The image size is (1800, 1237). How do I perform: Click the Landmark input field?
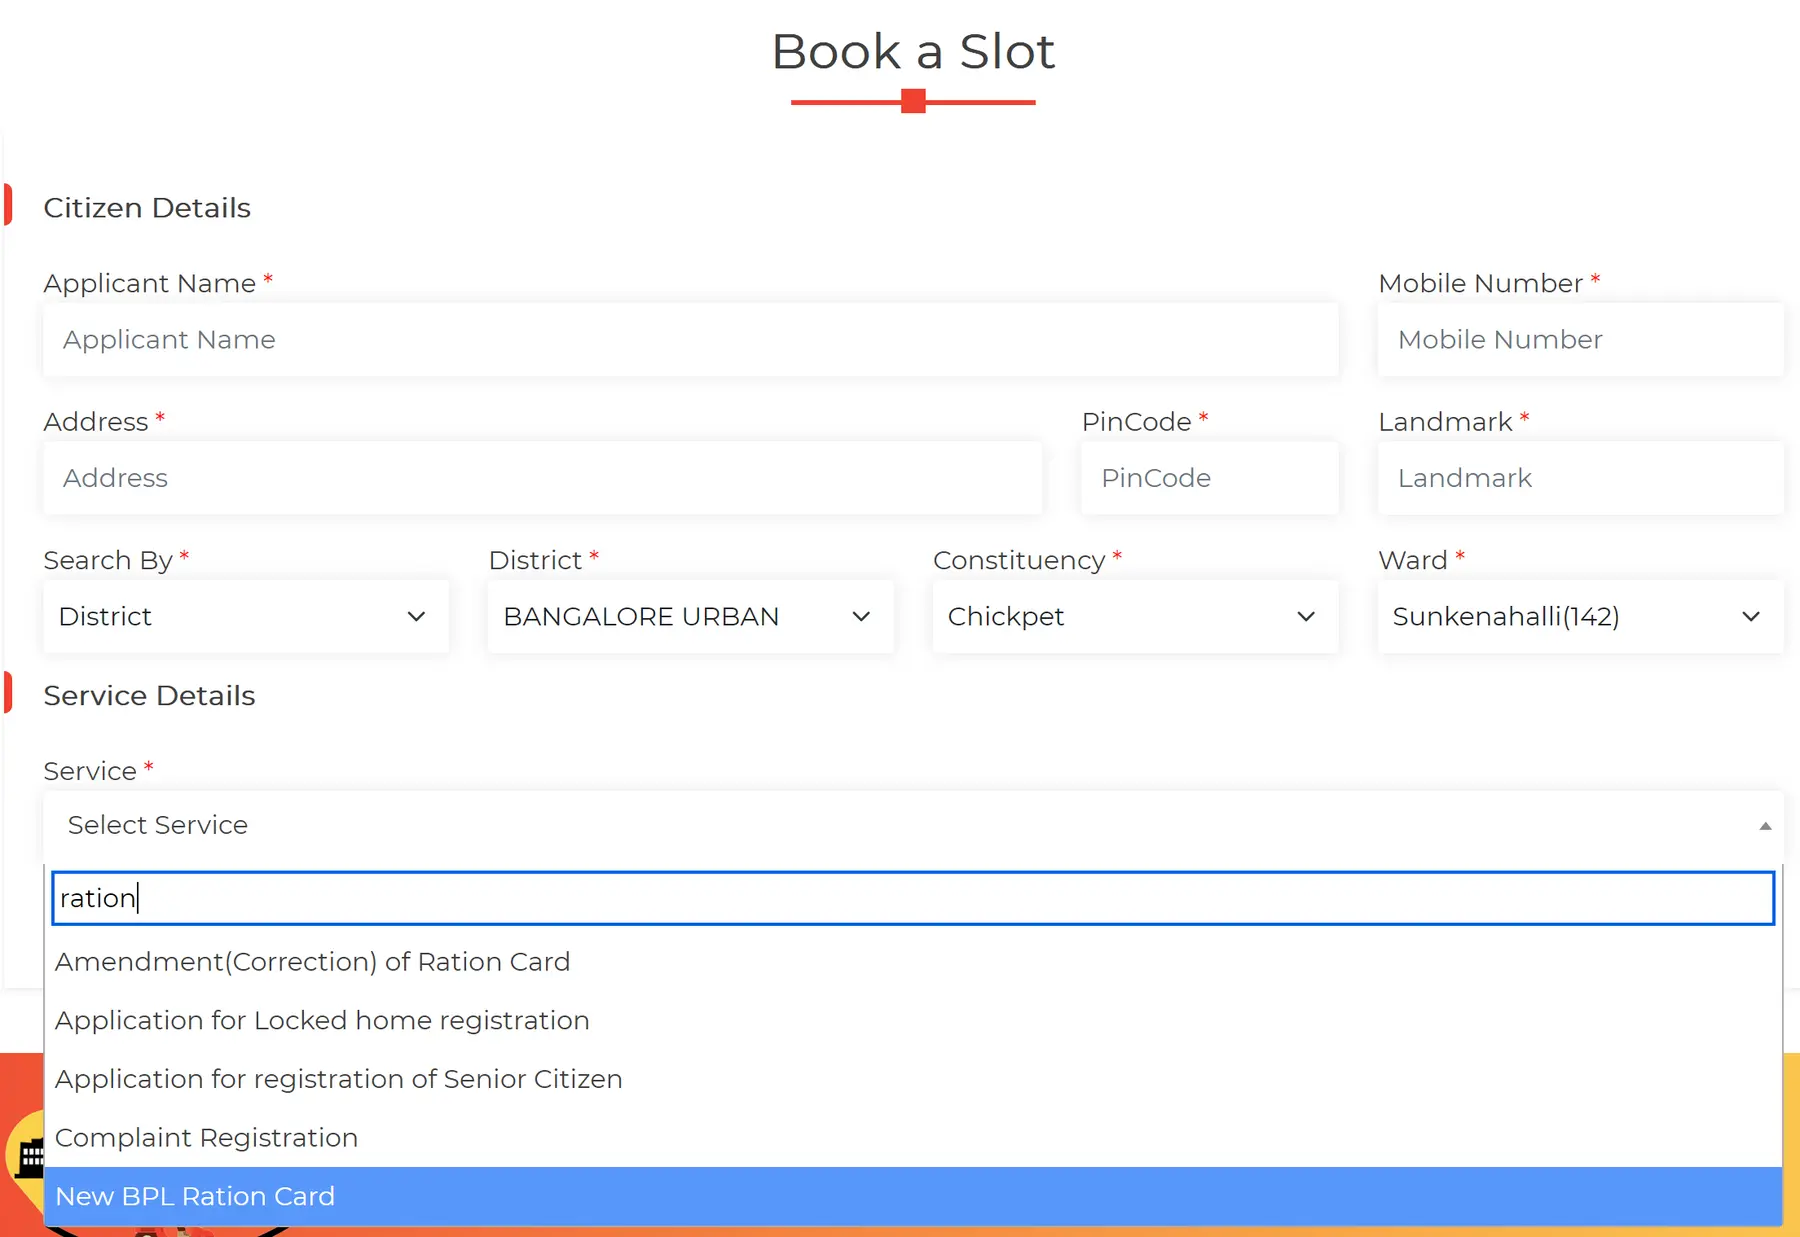(x=1579, y=478)
